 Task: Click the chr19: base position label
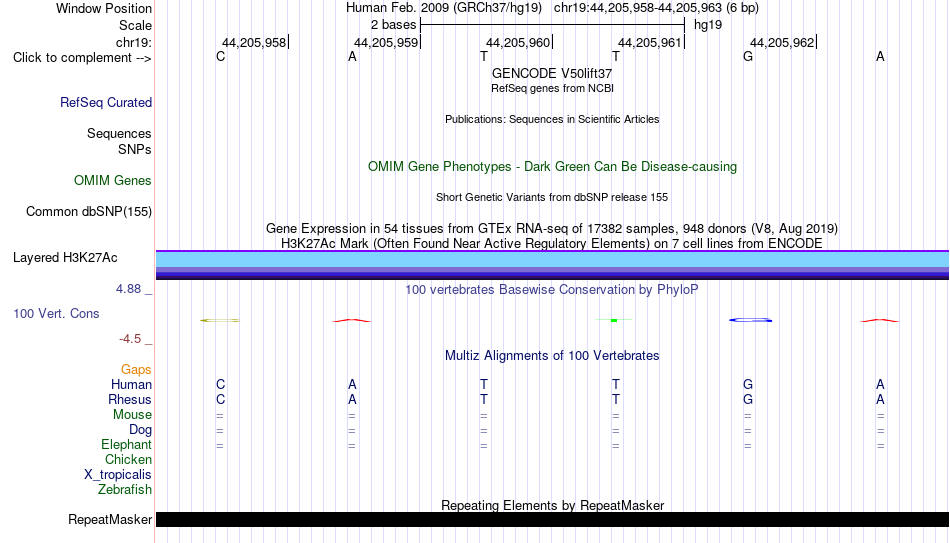pos(134,42)
